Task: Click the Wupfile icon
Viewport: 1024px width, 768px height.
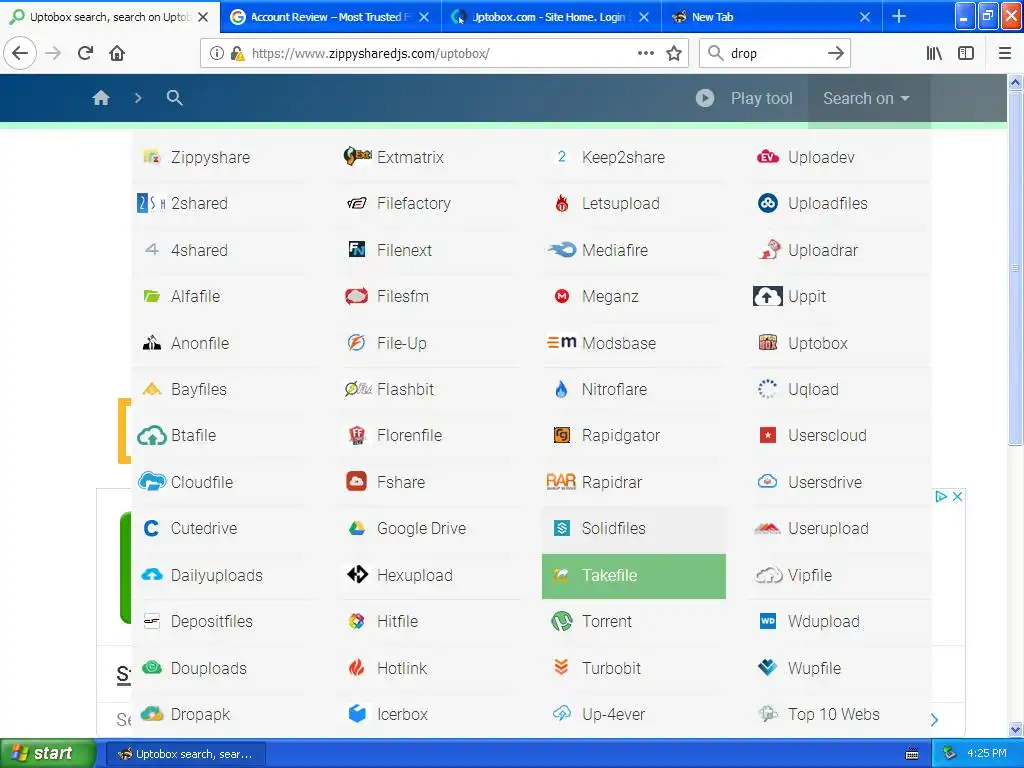Action: (767, 667)
